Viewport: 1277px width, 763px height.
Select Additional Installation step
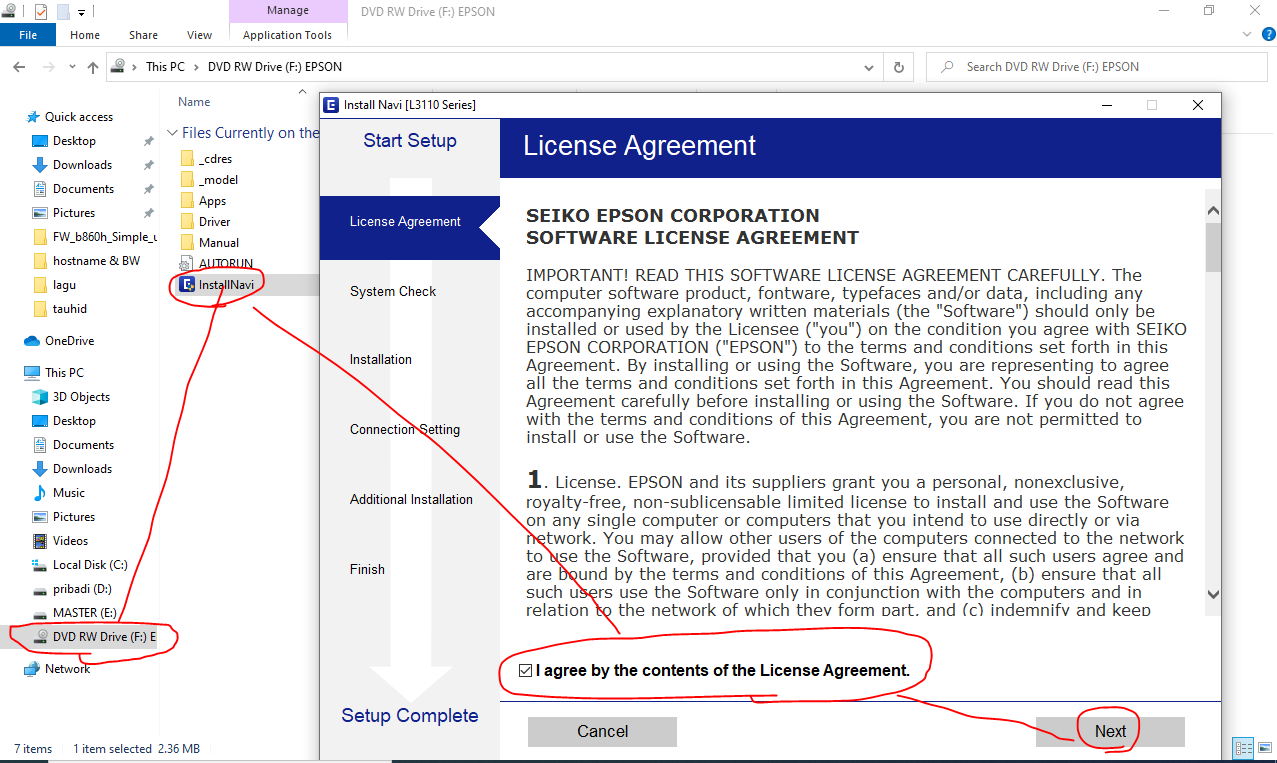[x=411, y=500]
